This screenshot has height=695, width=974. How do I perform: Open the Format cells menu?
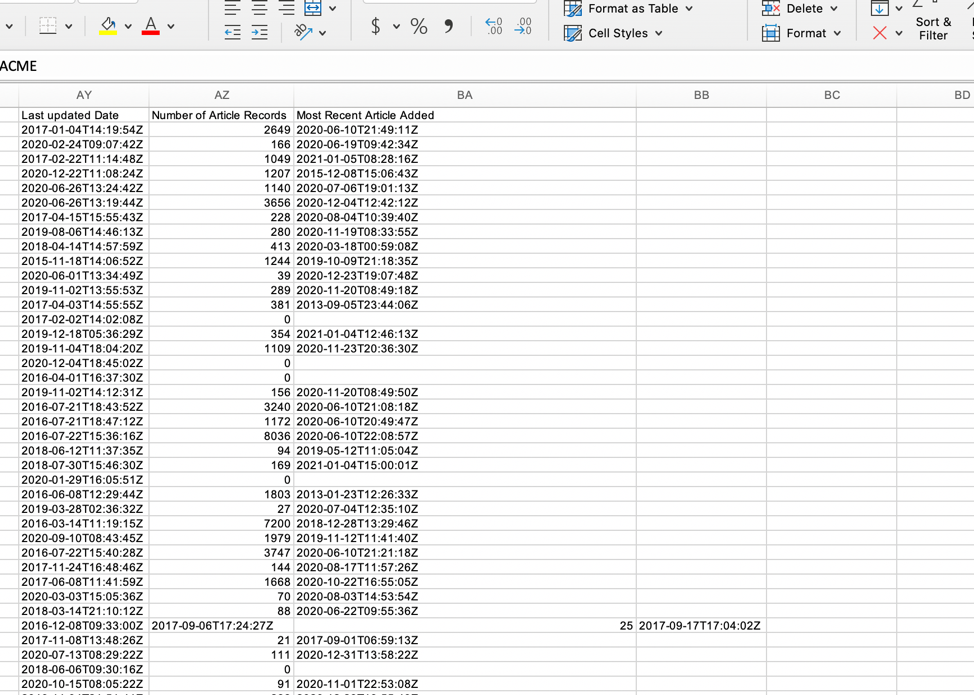click(801, 33)
